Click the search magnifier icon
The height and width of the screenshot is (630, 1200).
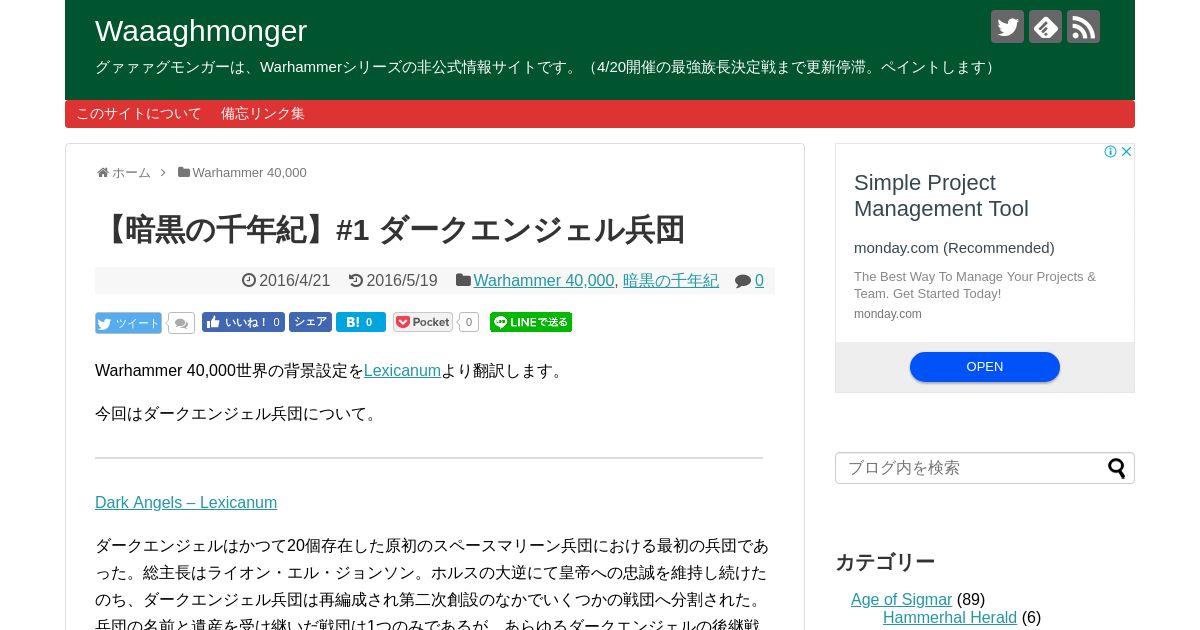[x=1117, y=468]
